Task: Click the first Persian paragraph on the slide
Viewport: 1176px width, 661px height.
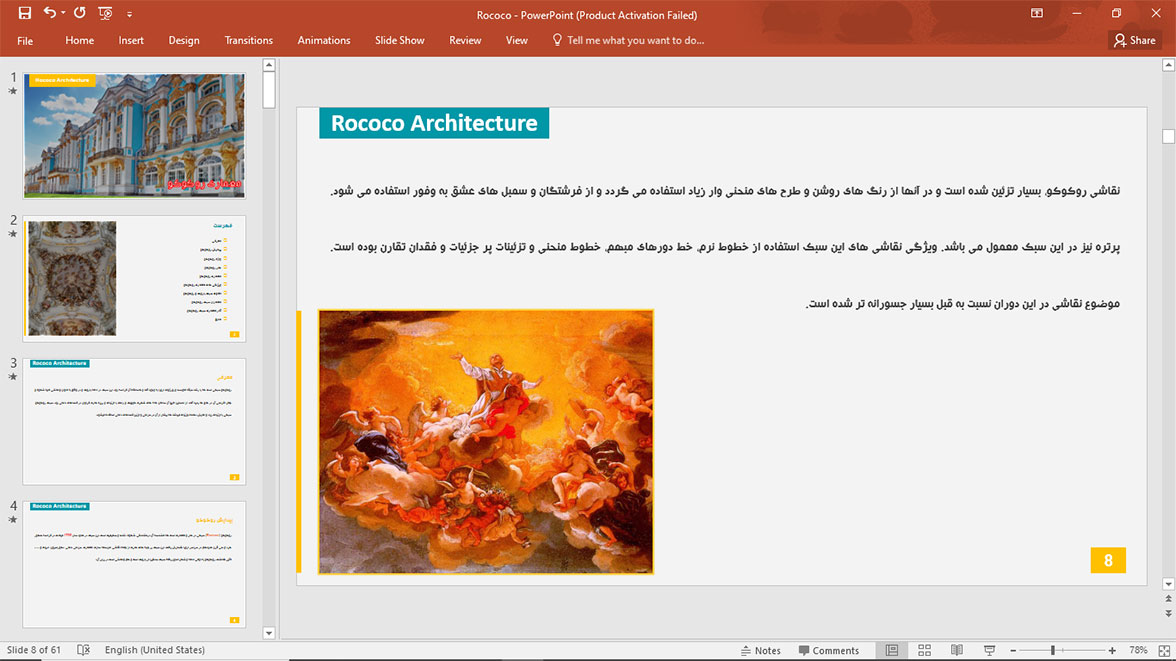Action: coord(724,191)
